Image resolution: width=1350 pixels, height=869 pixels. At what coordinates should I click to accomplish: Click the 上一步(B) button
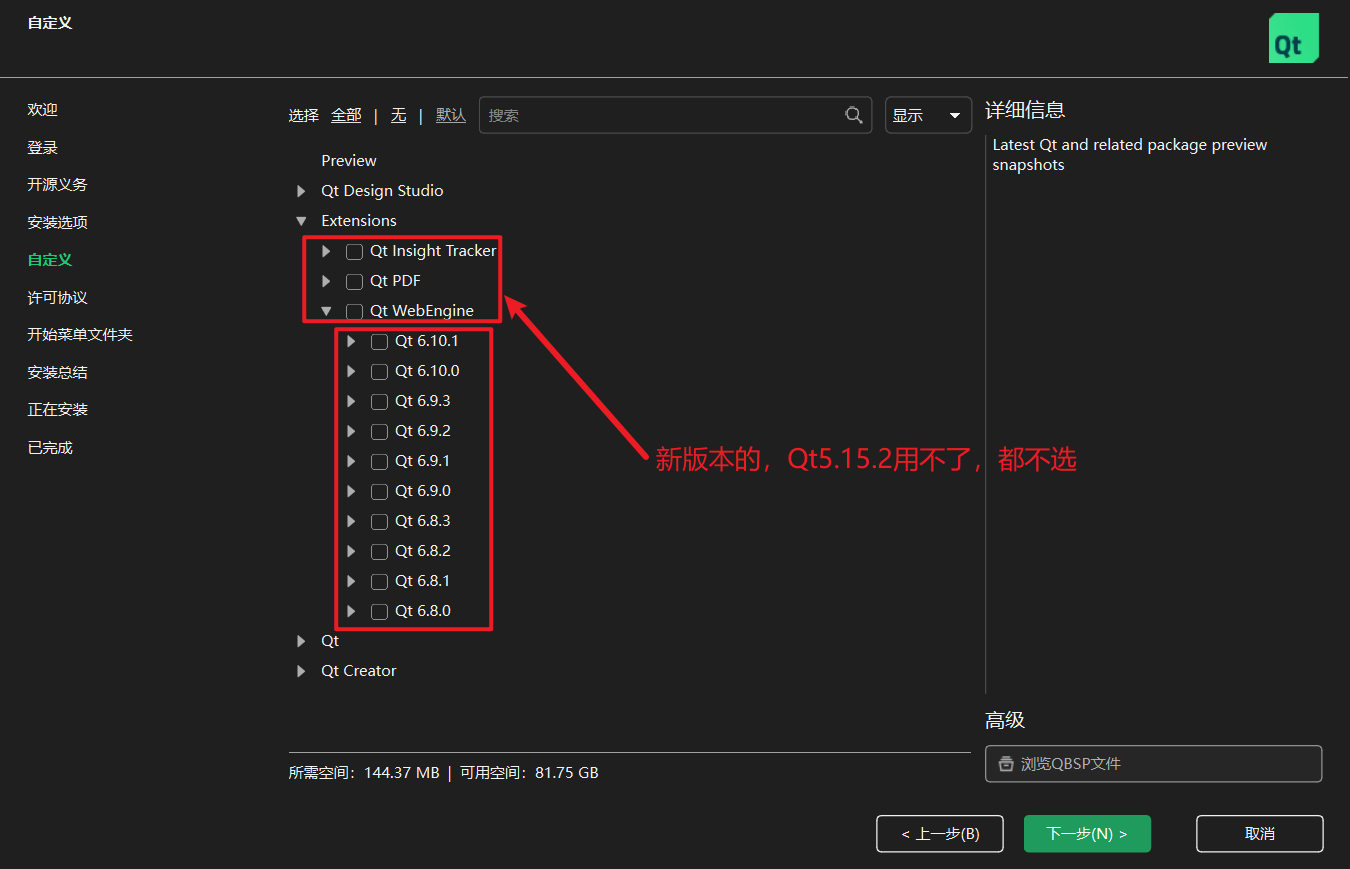940,834
